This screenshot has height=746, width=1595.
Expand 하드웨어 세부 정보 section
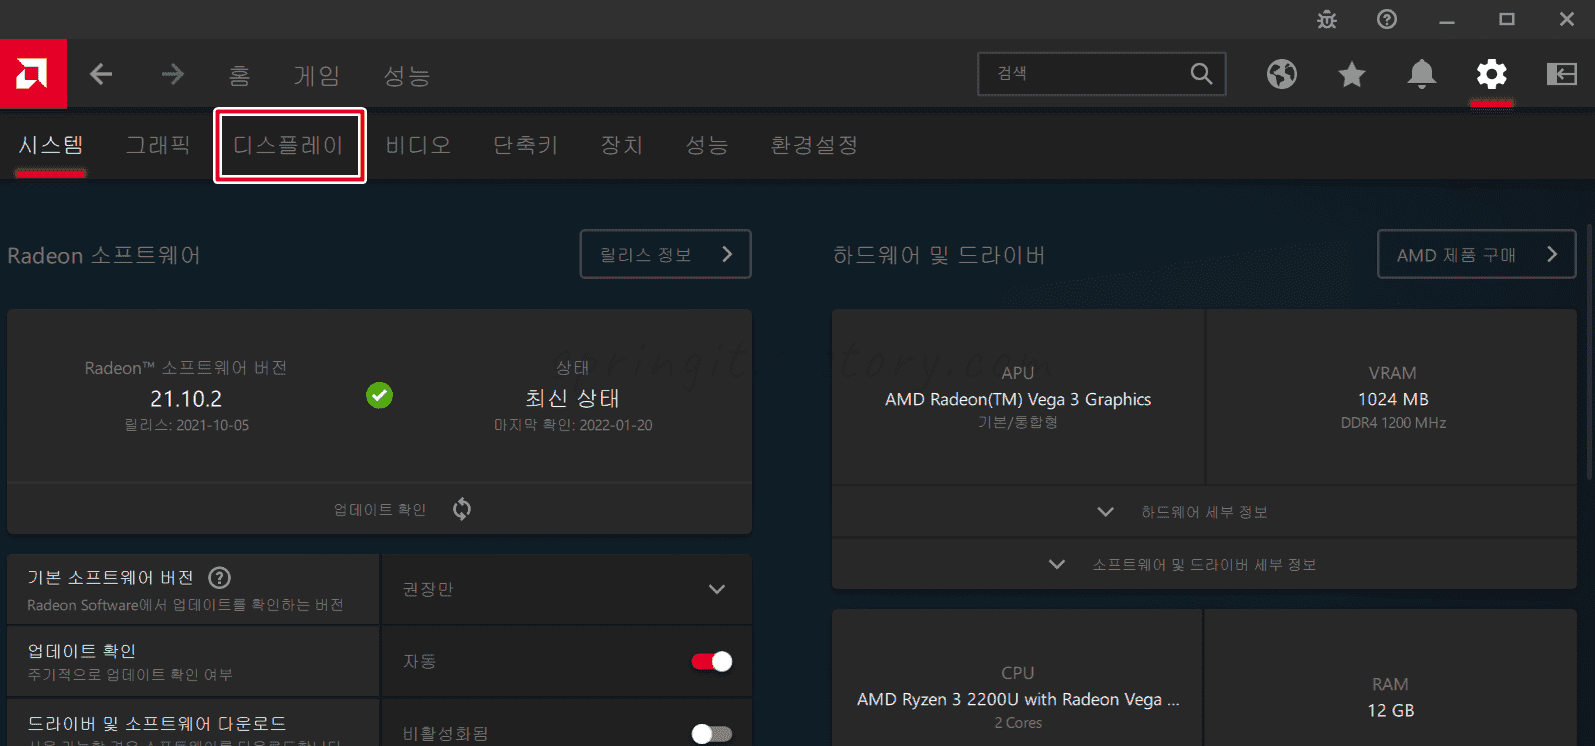coord(1204,512)
